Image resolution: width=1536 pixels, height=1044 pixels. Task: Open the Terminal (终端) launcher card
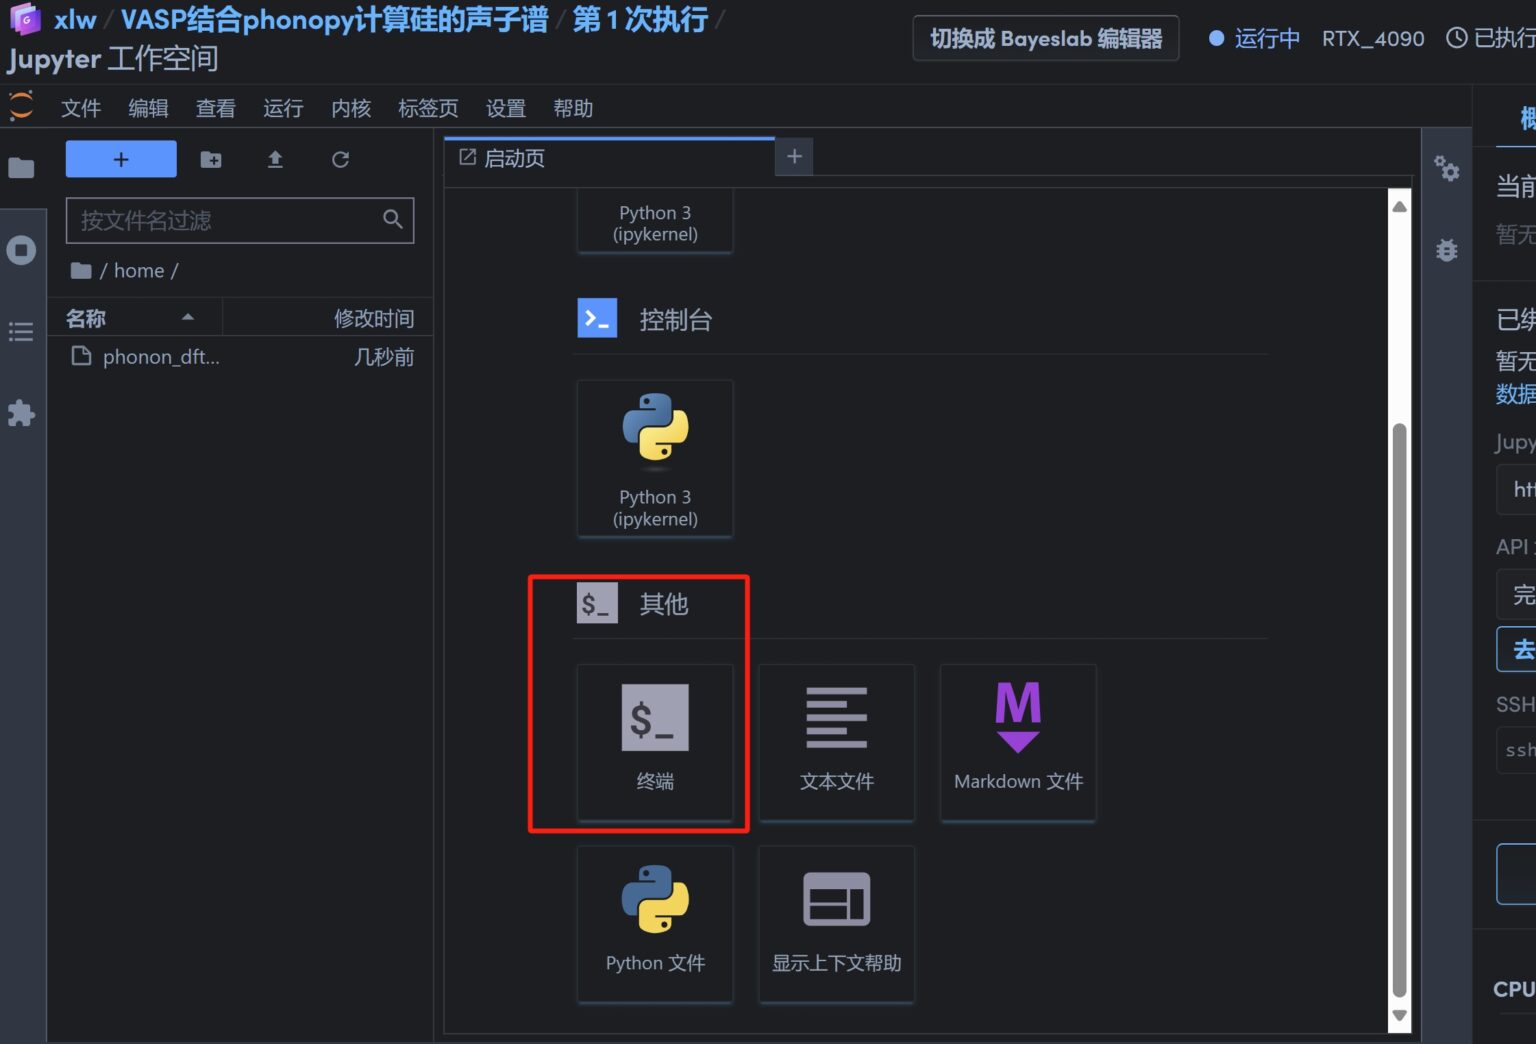coord(655,741)
